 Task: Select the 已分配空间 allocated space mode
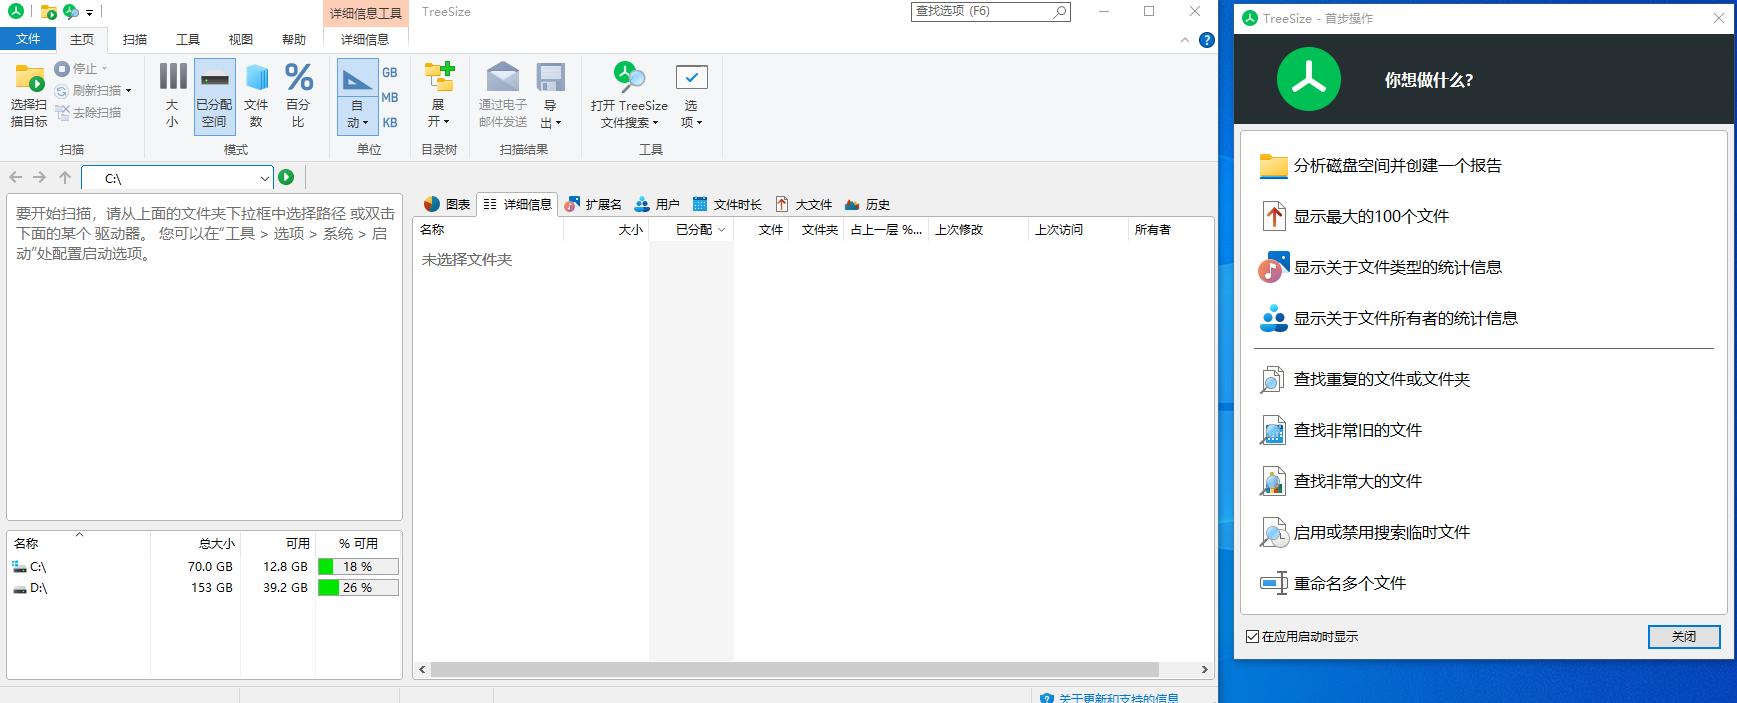click(x=214, y=96)
